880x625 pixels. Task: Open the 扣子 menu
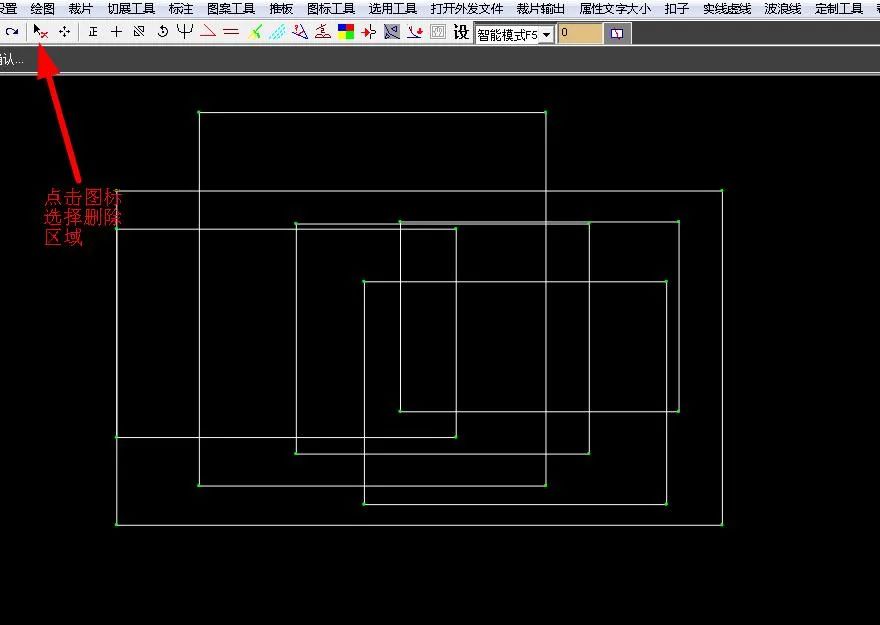click(x=677, y=9)
